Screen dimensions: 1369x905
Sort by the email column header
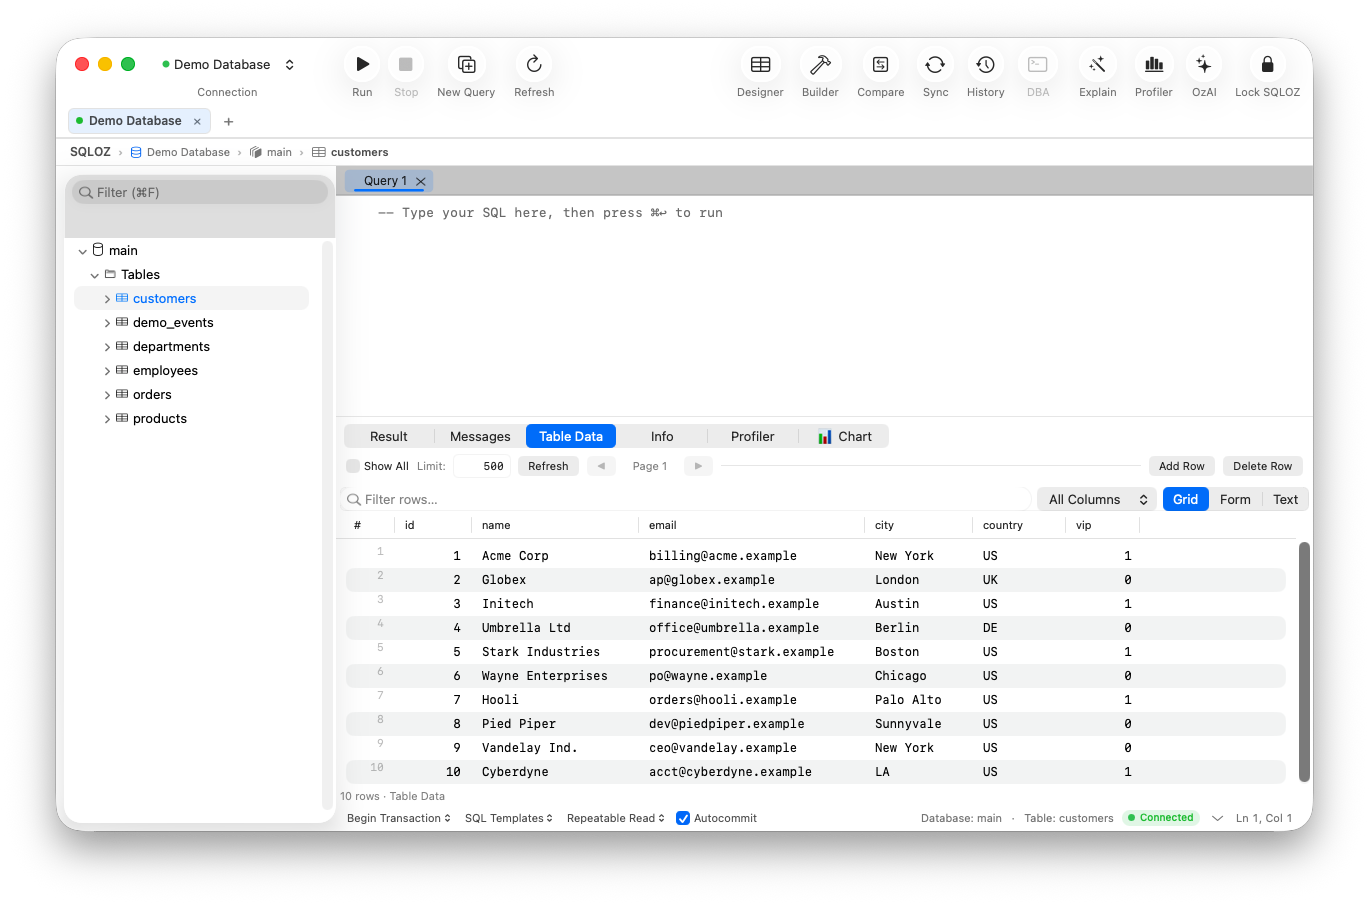click(x=750, y=525)
